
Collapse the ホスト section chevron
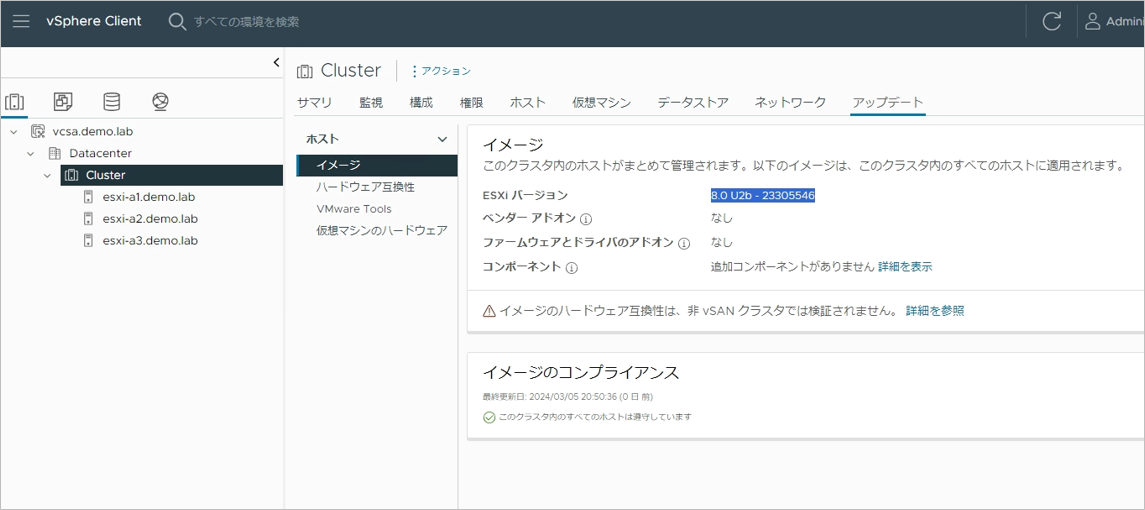442,139
